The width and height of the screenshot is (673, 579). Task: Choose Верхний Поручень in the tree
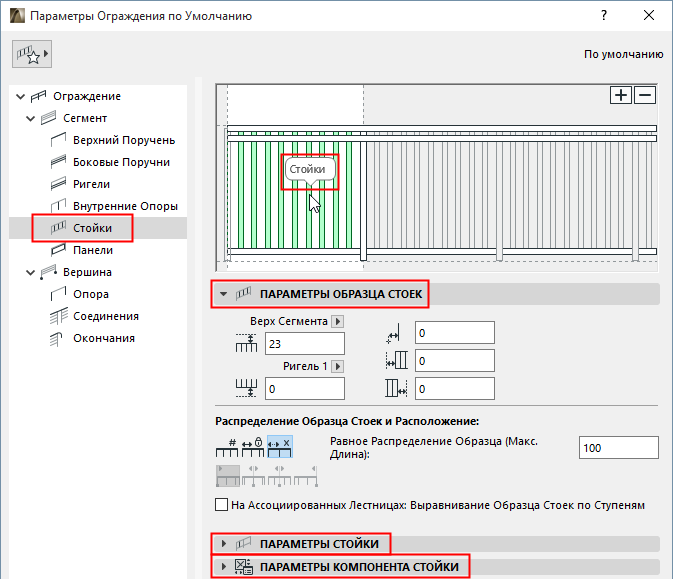point(124,140)
